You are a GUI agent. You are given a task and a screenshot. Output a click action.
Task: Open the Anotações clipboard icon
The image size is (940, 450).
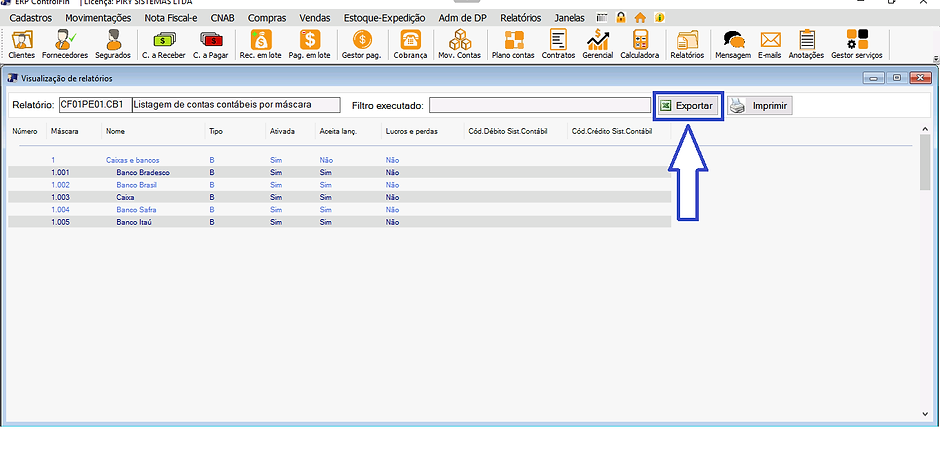pos(806,45)
